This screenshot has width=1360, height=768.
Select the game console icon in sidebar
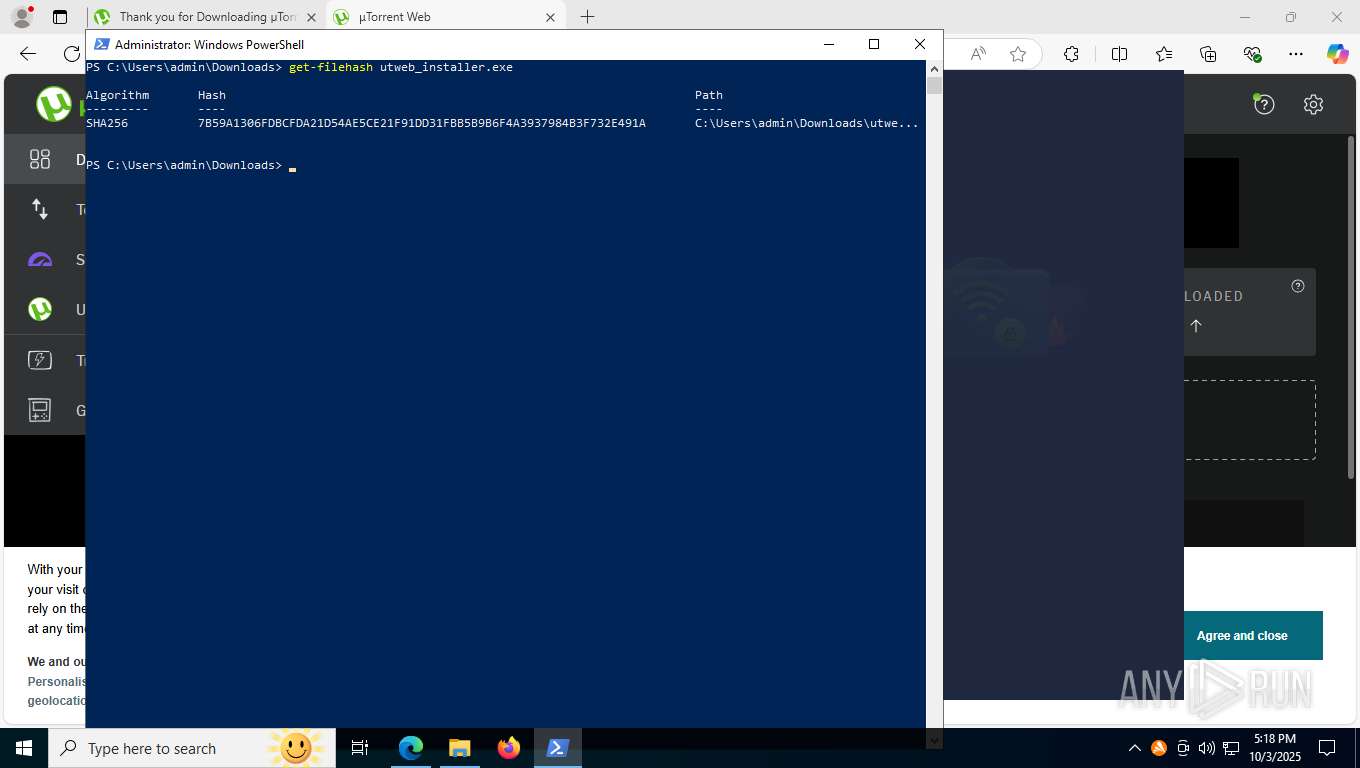(x=40, y=410)
